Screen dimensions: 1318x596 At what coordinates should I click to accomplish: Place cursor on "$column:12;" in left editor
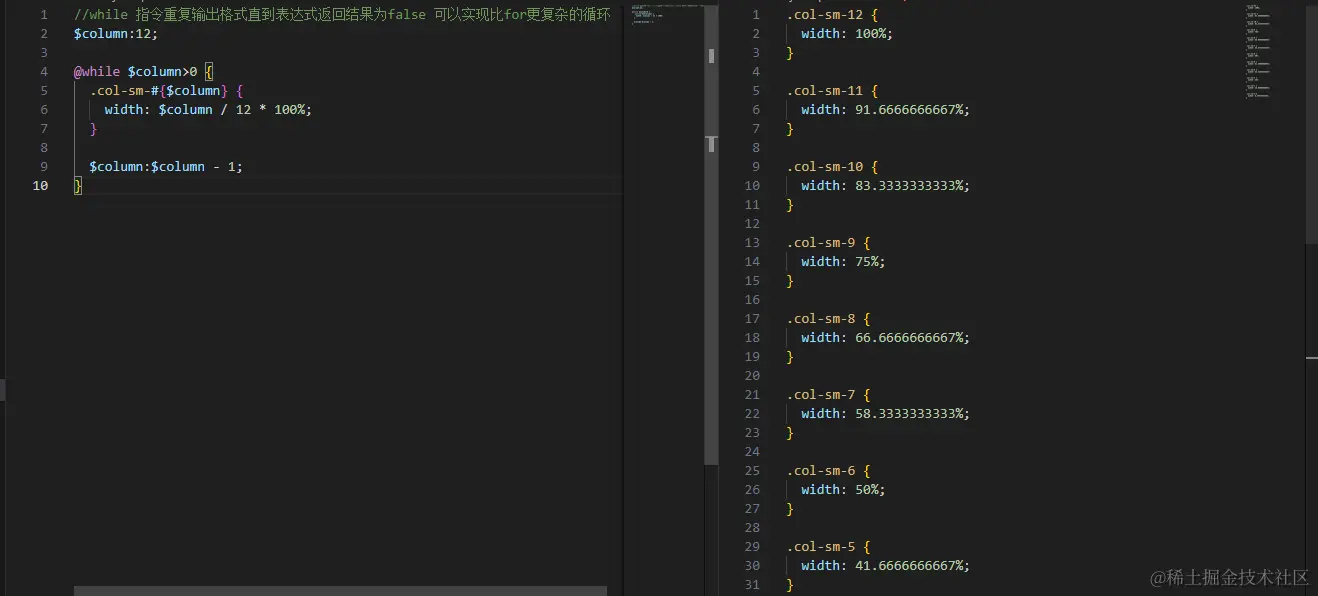(116, 34)
